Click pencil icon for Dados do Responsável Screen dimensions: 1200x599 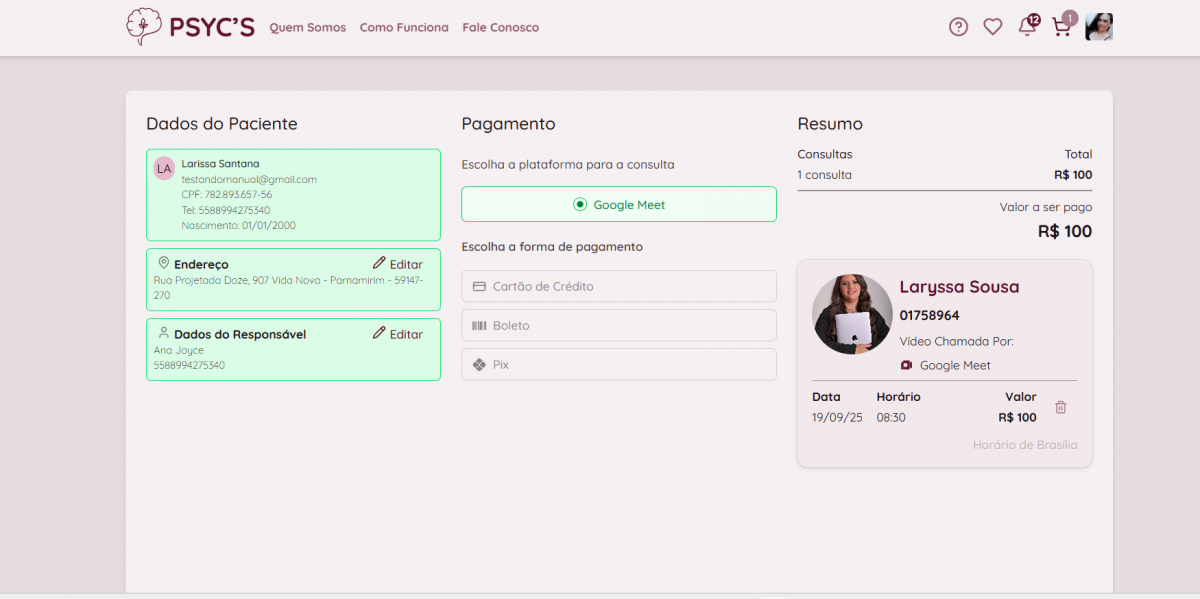click(x=379, y=333)
